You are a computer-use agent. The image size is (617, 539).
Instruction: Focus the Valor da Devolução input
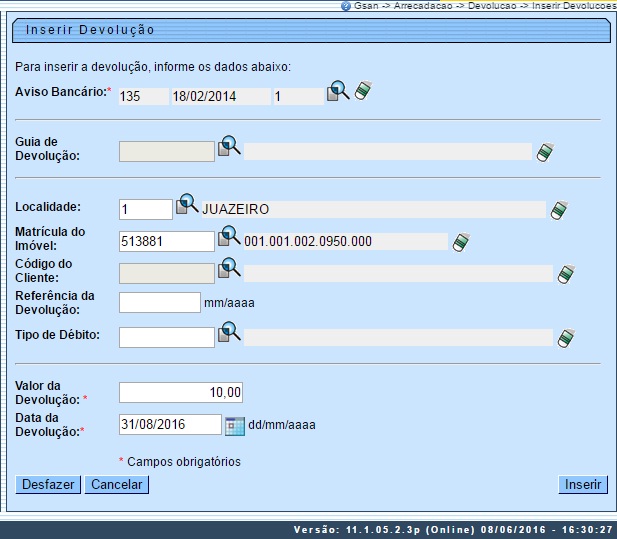181,392
